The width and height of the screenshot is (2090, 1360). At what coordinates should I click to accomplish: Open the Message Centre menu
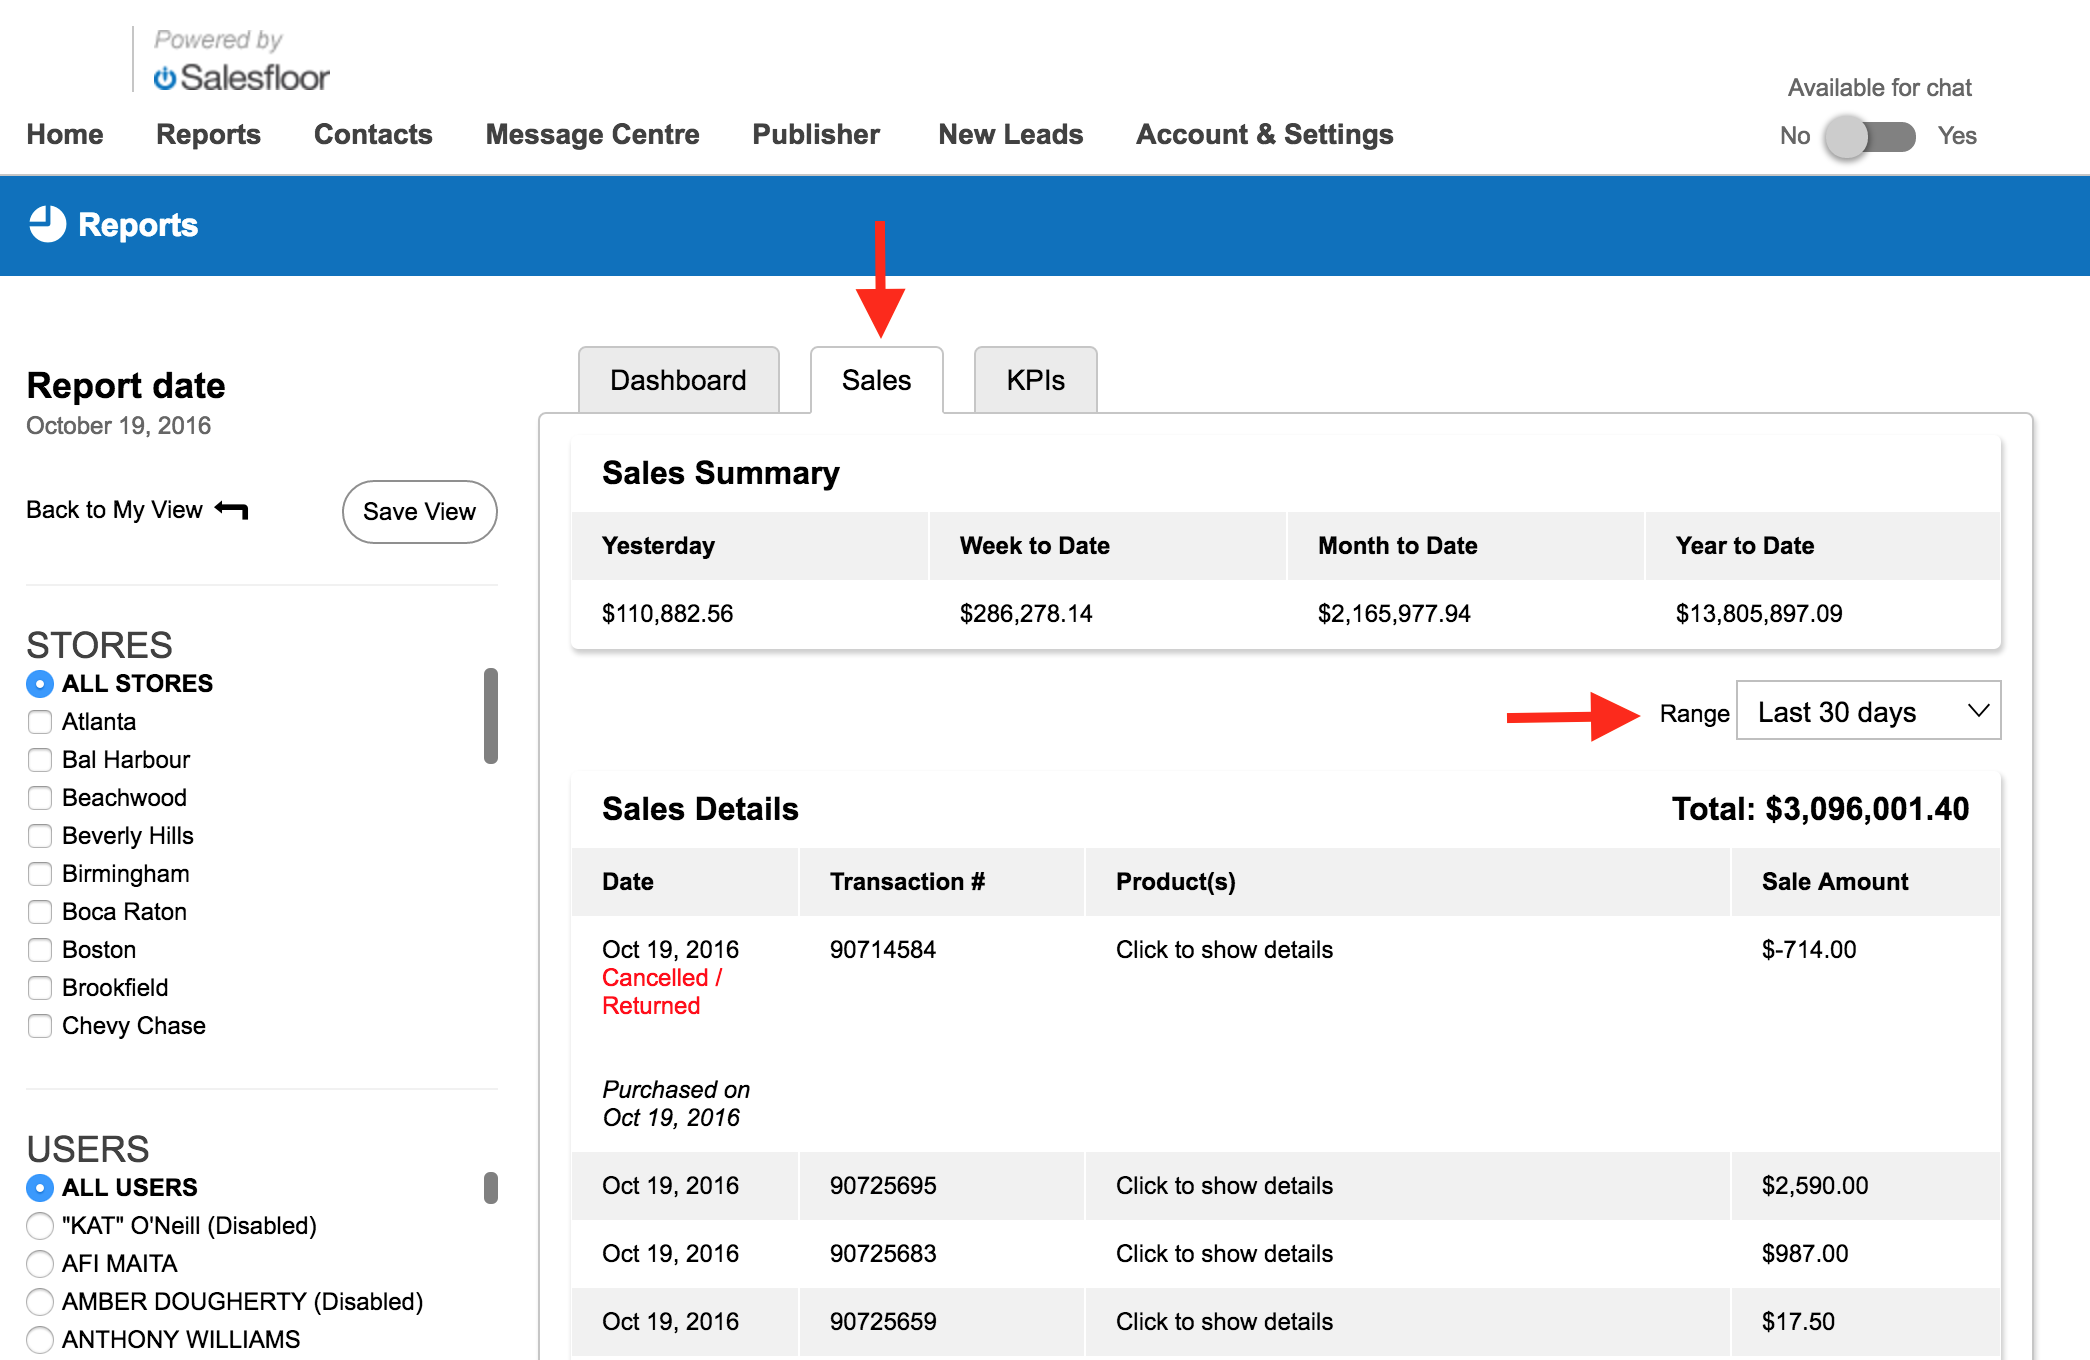pos(592,135)
